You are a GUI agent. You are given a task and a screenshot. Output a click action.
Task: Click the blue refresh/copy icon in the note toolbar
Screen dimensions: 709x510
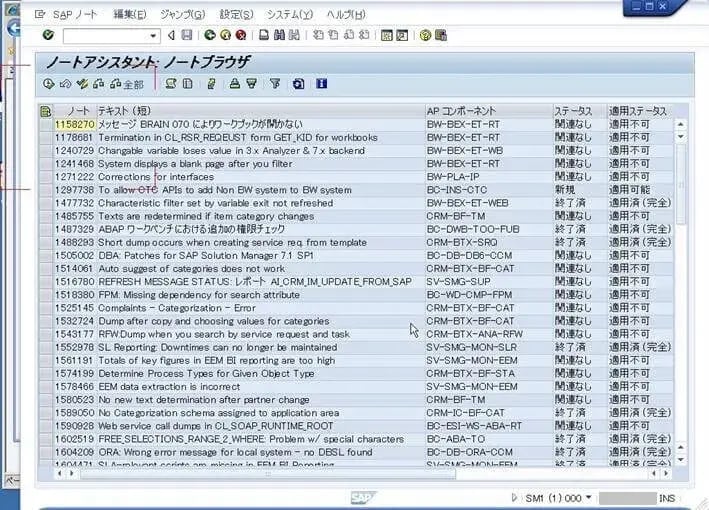298,84
